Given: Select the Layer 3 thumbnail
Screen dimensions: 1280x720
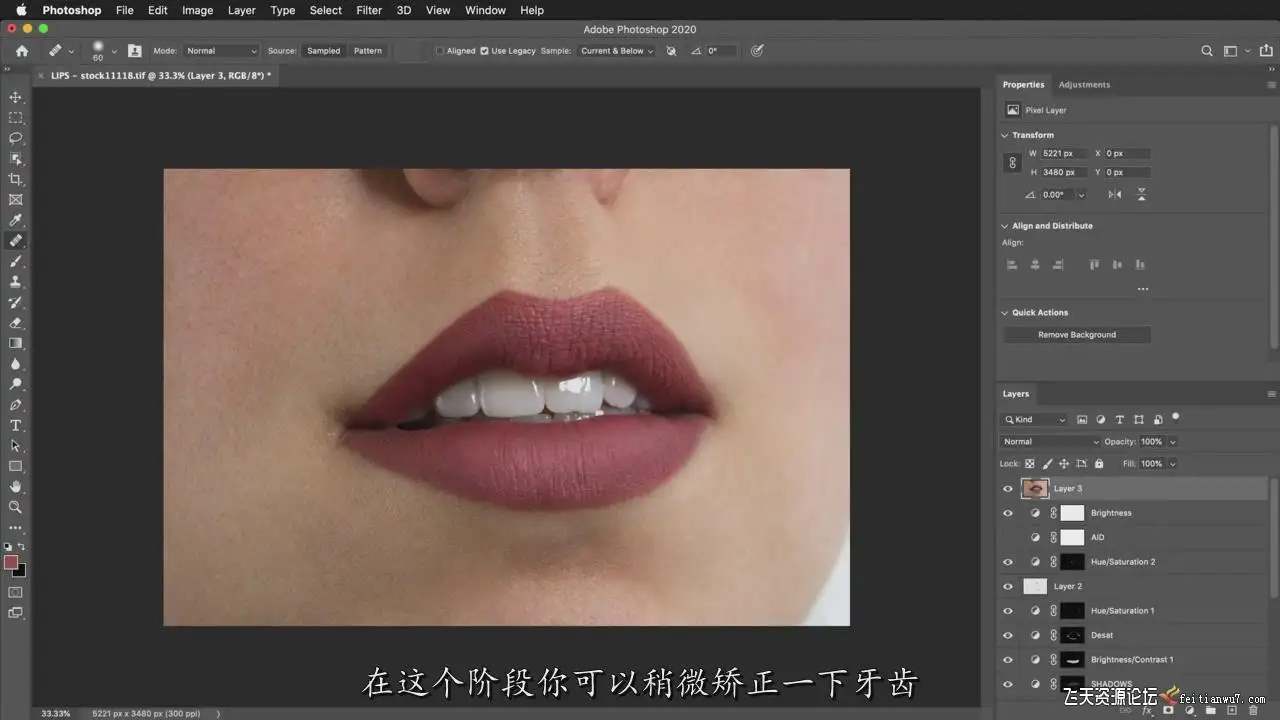Looking at the screenshot, I should [1035, 489].
